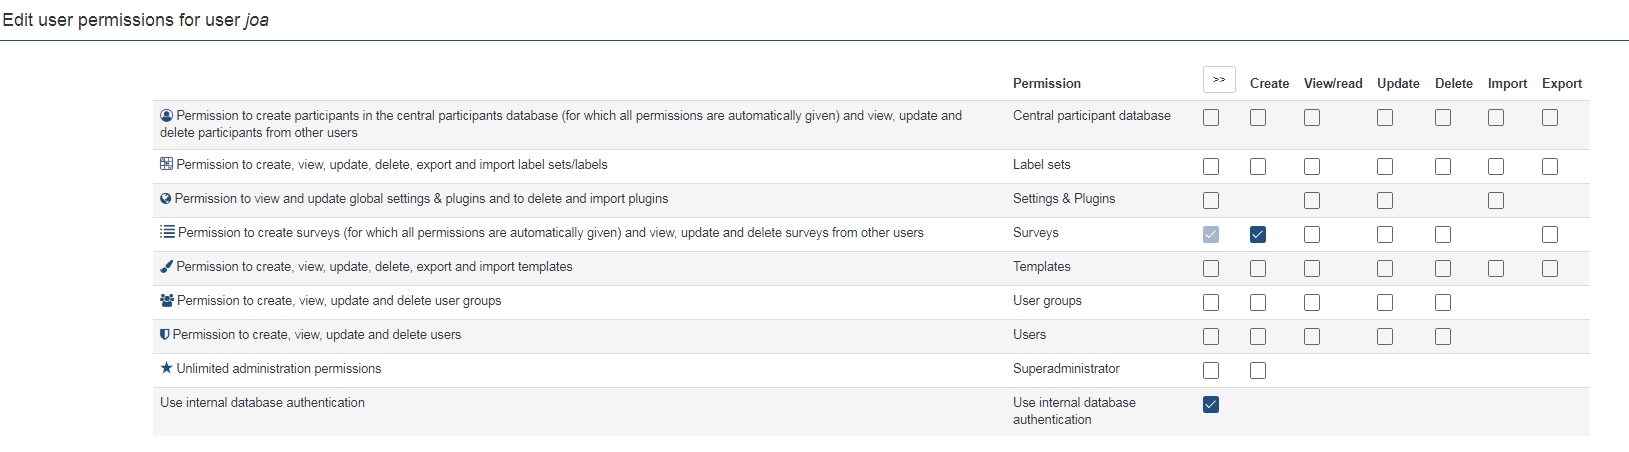Click the Surveys list icon
This screenshot has height=452, width=1629.
coord(167,232)
